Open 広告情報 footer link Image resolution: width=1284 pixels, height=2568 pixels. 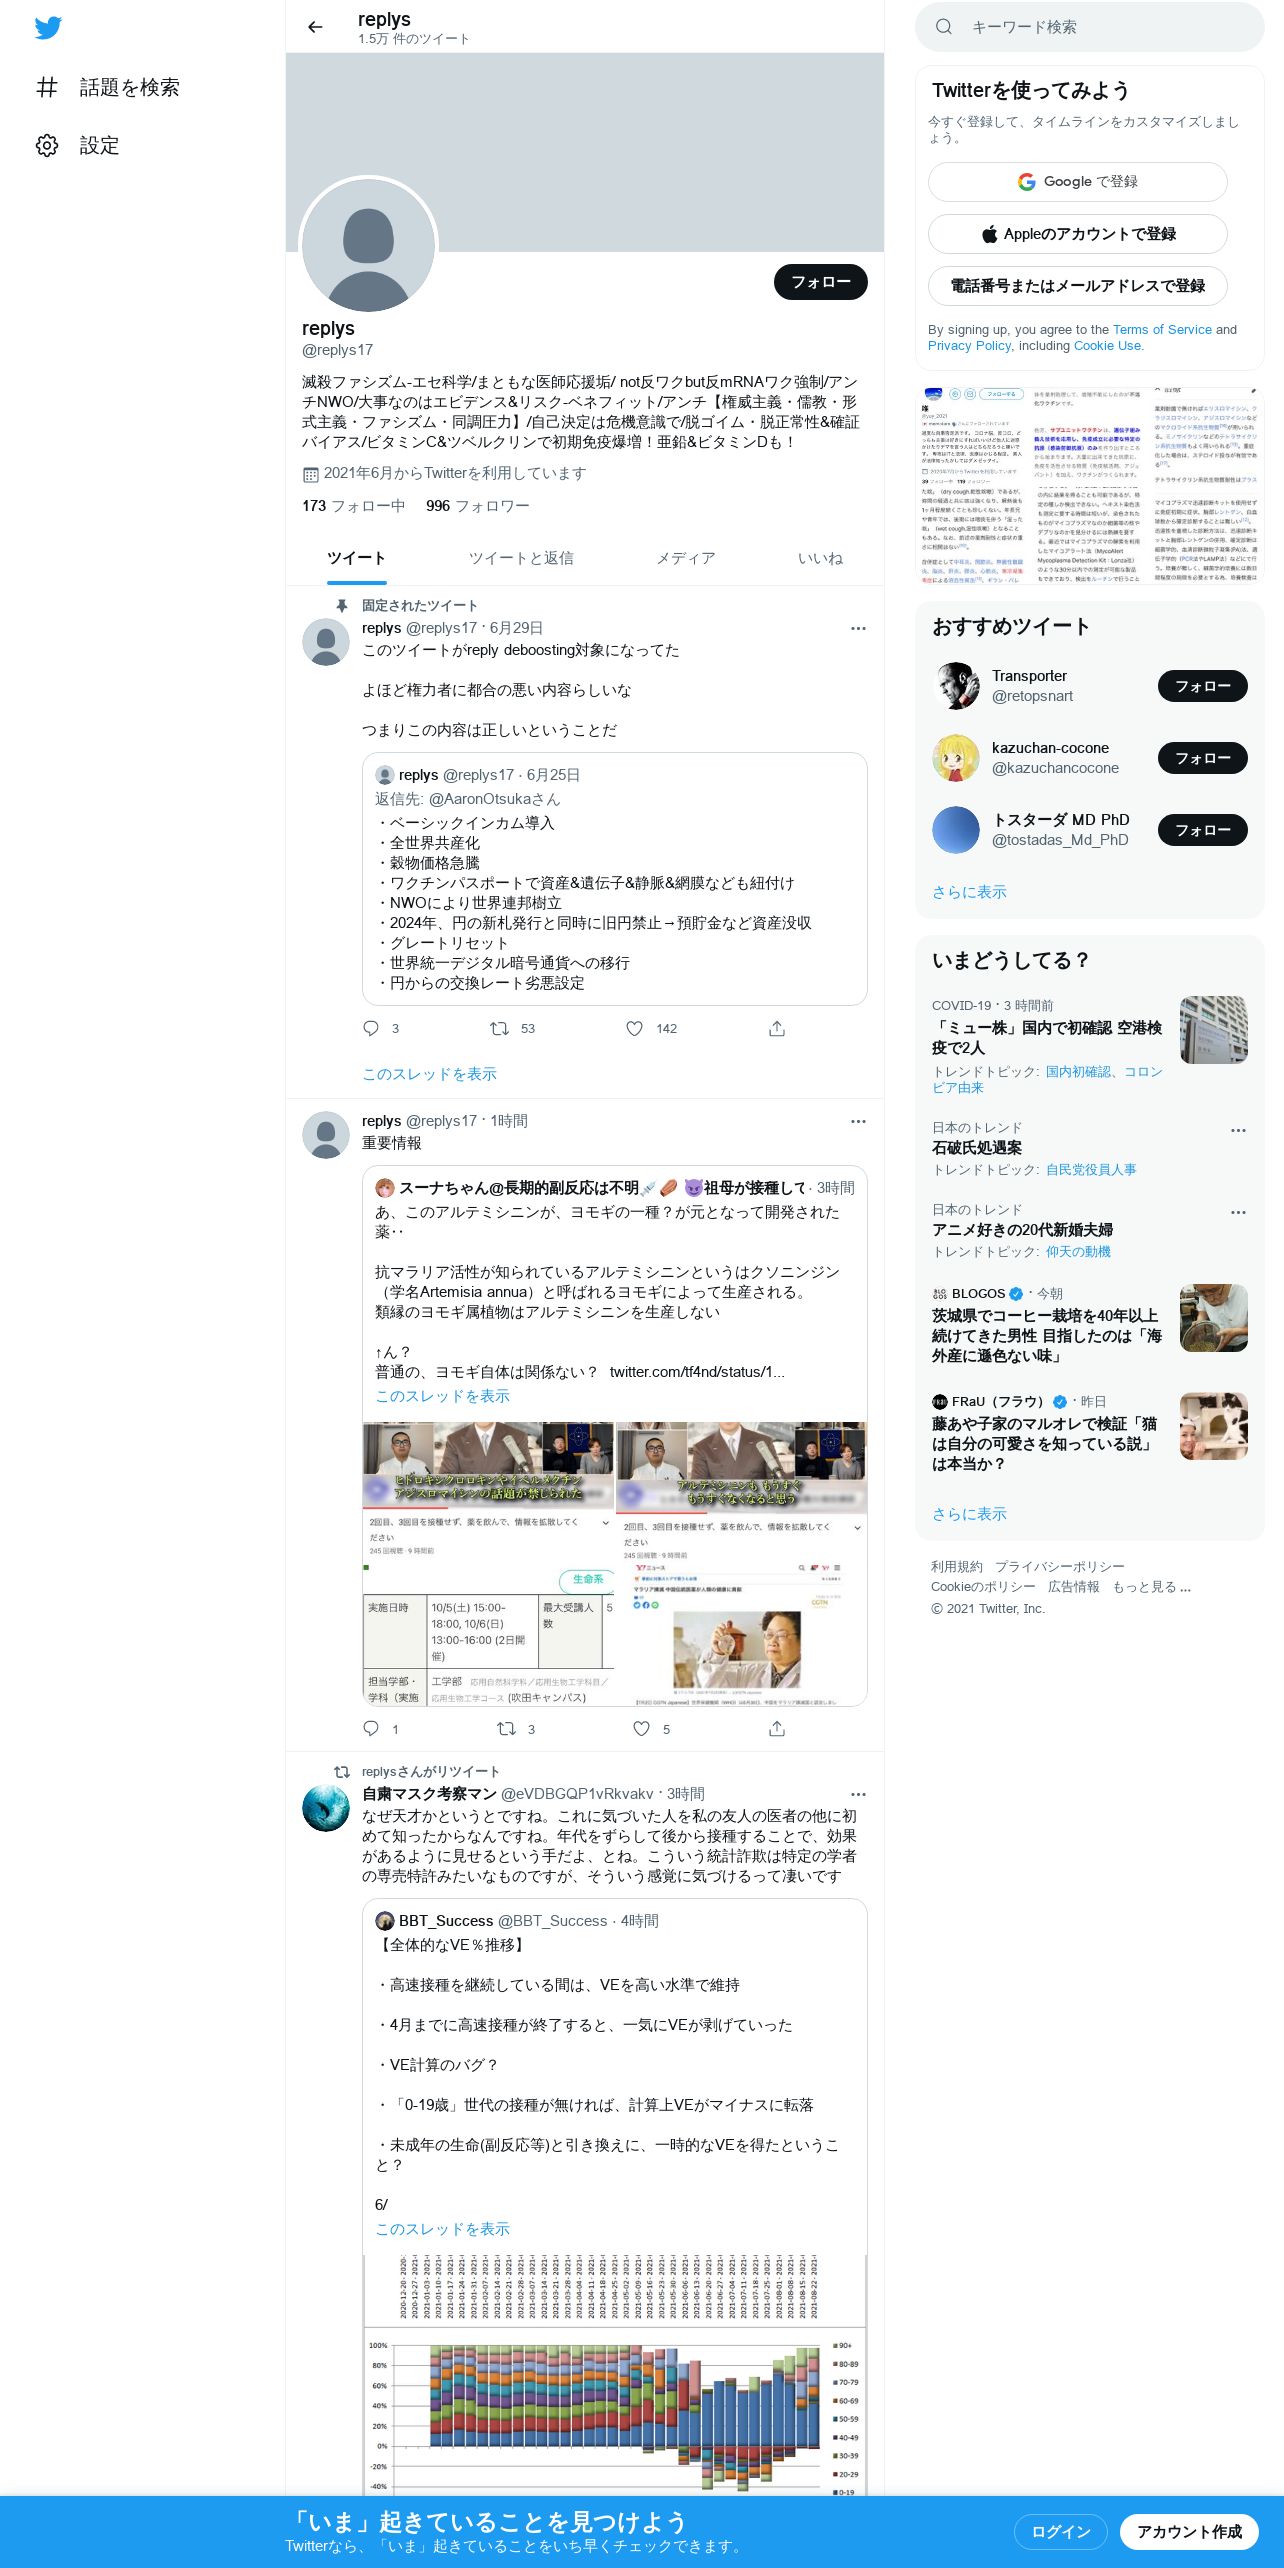click(1074, 1586)
